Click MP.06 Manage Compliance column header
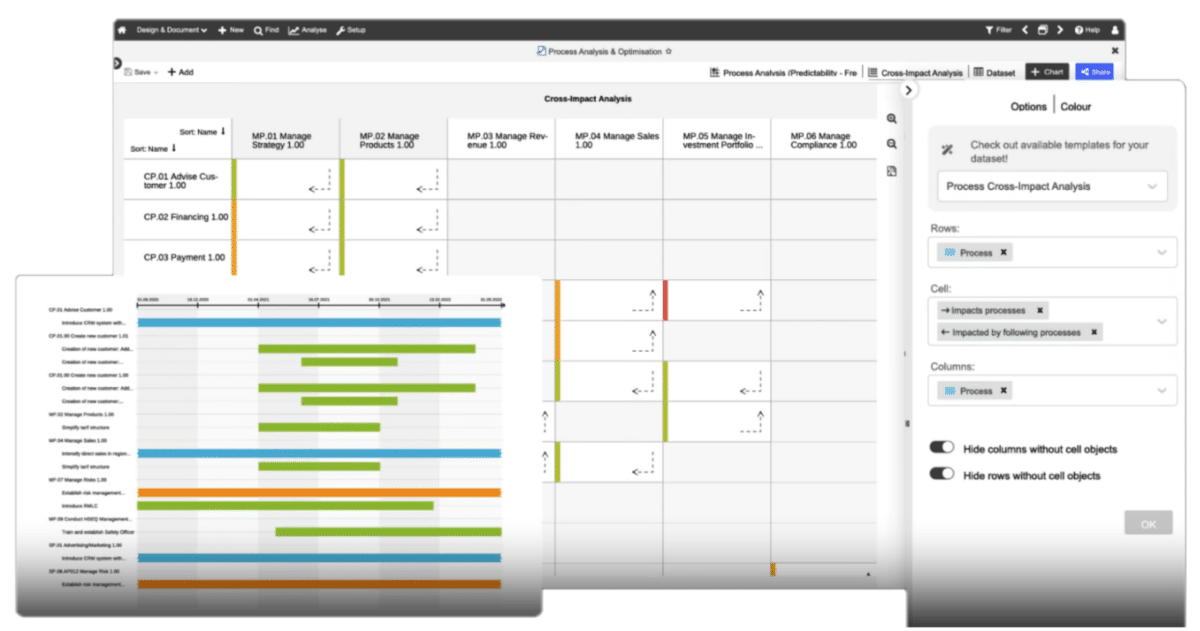Viewport: 1200px width, 631px height. [x=824, y=140]
